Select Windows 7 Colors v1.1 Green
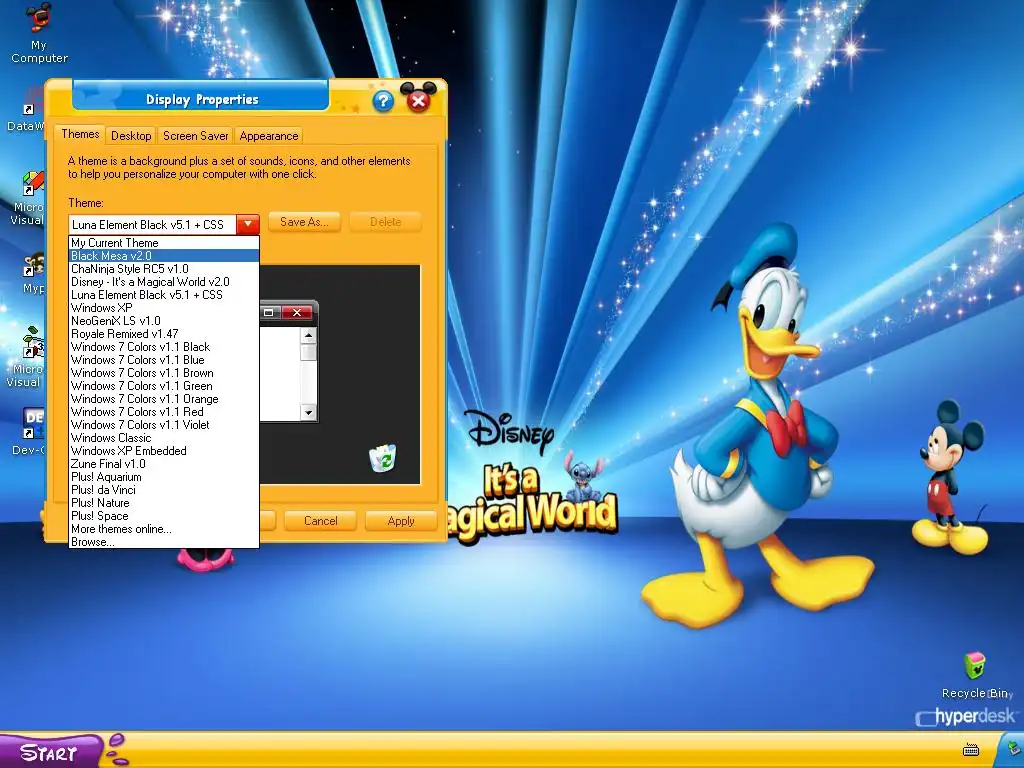Screen dimensions: 1024x768 pyautogui.click(x=164, y=386)
